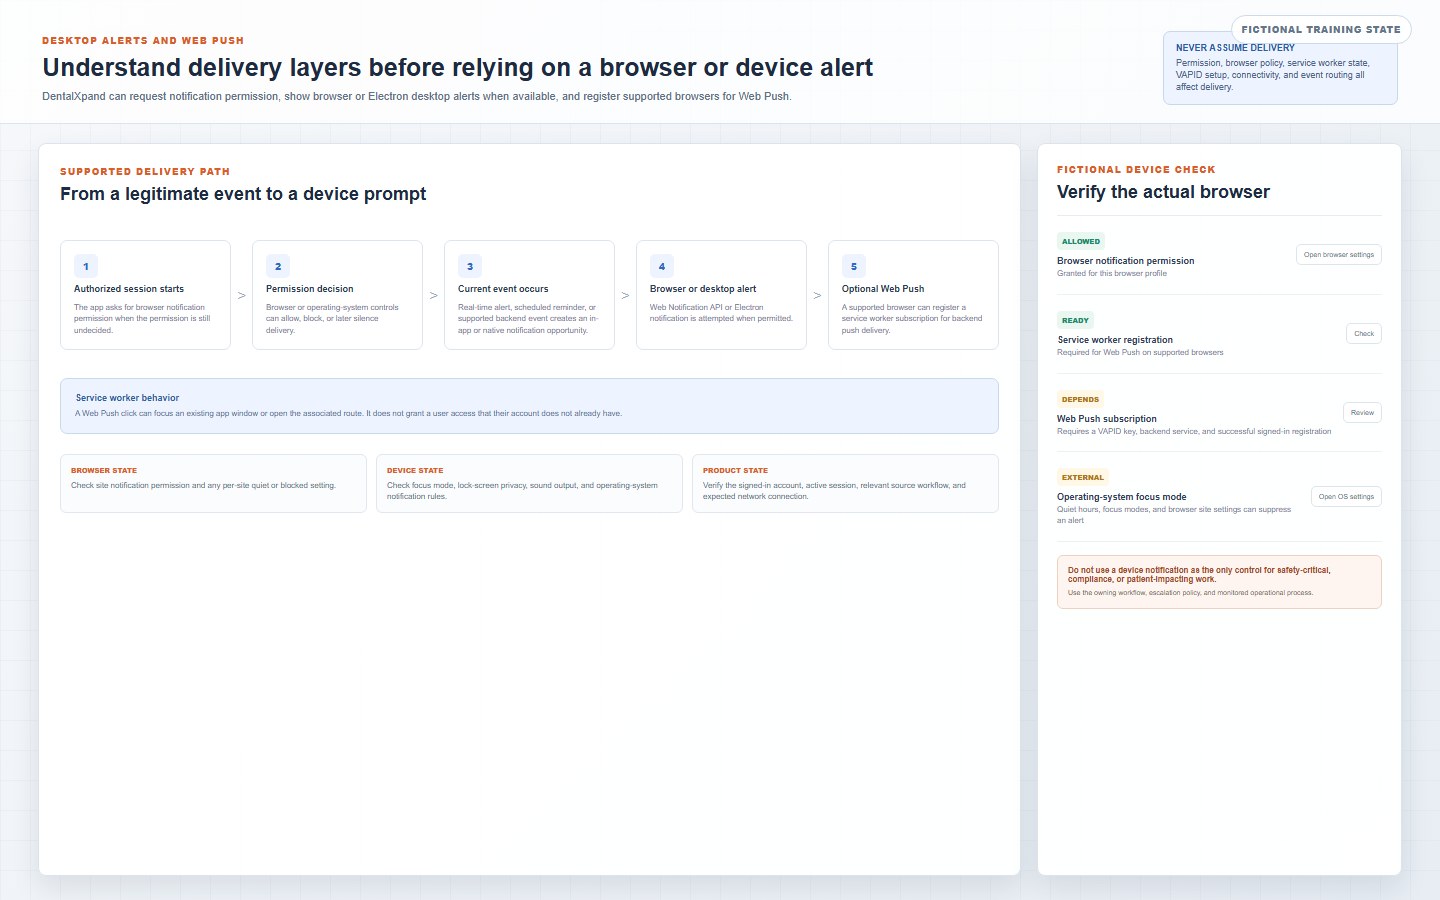Viewport: 1440px width, 900px height.
Task: Click Service worker registration row title
Action: pos(1115,340)
